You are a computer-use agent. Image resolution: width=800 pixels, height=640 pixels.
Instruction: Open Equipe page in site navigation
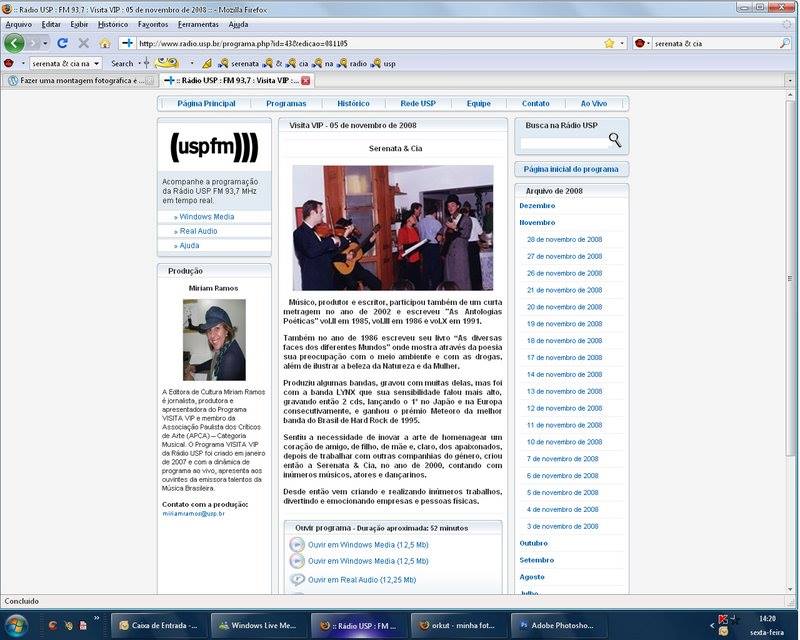(479, 104)
